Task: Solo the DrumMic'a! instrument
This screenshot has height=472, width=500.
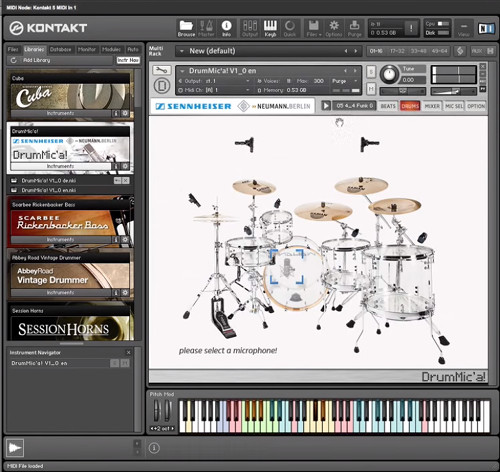Action: [x=371, y=72]
